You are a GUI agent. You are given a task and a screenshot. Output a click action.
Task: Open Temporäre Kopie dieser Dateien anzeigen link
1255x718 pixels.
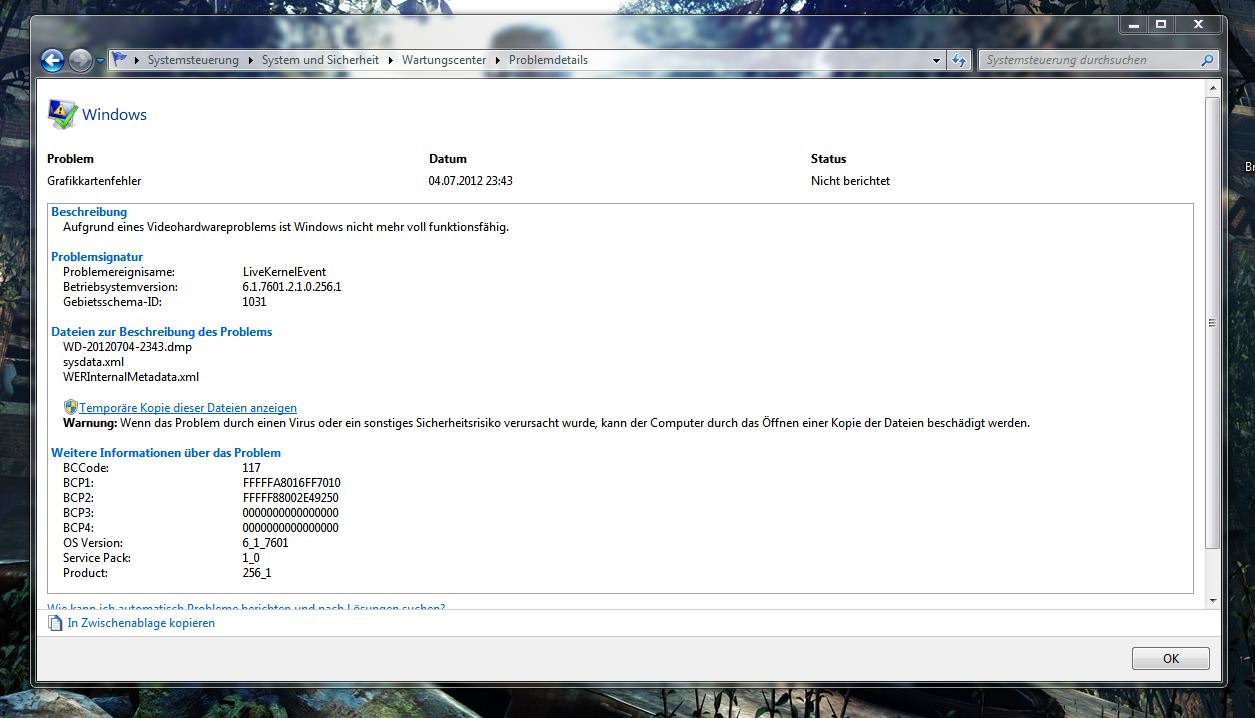pos(188,408)
